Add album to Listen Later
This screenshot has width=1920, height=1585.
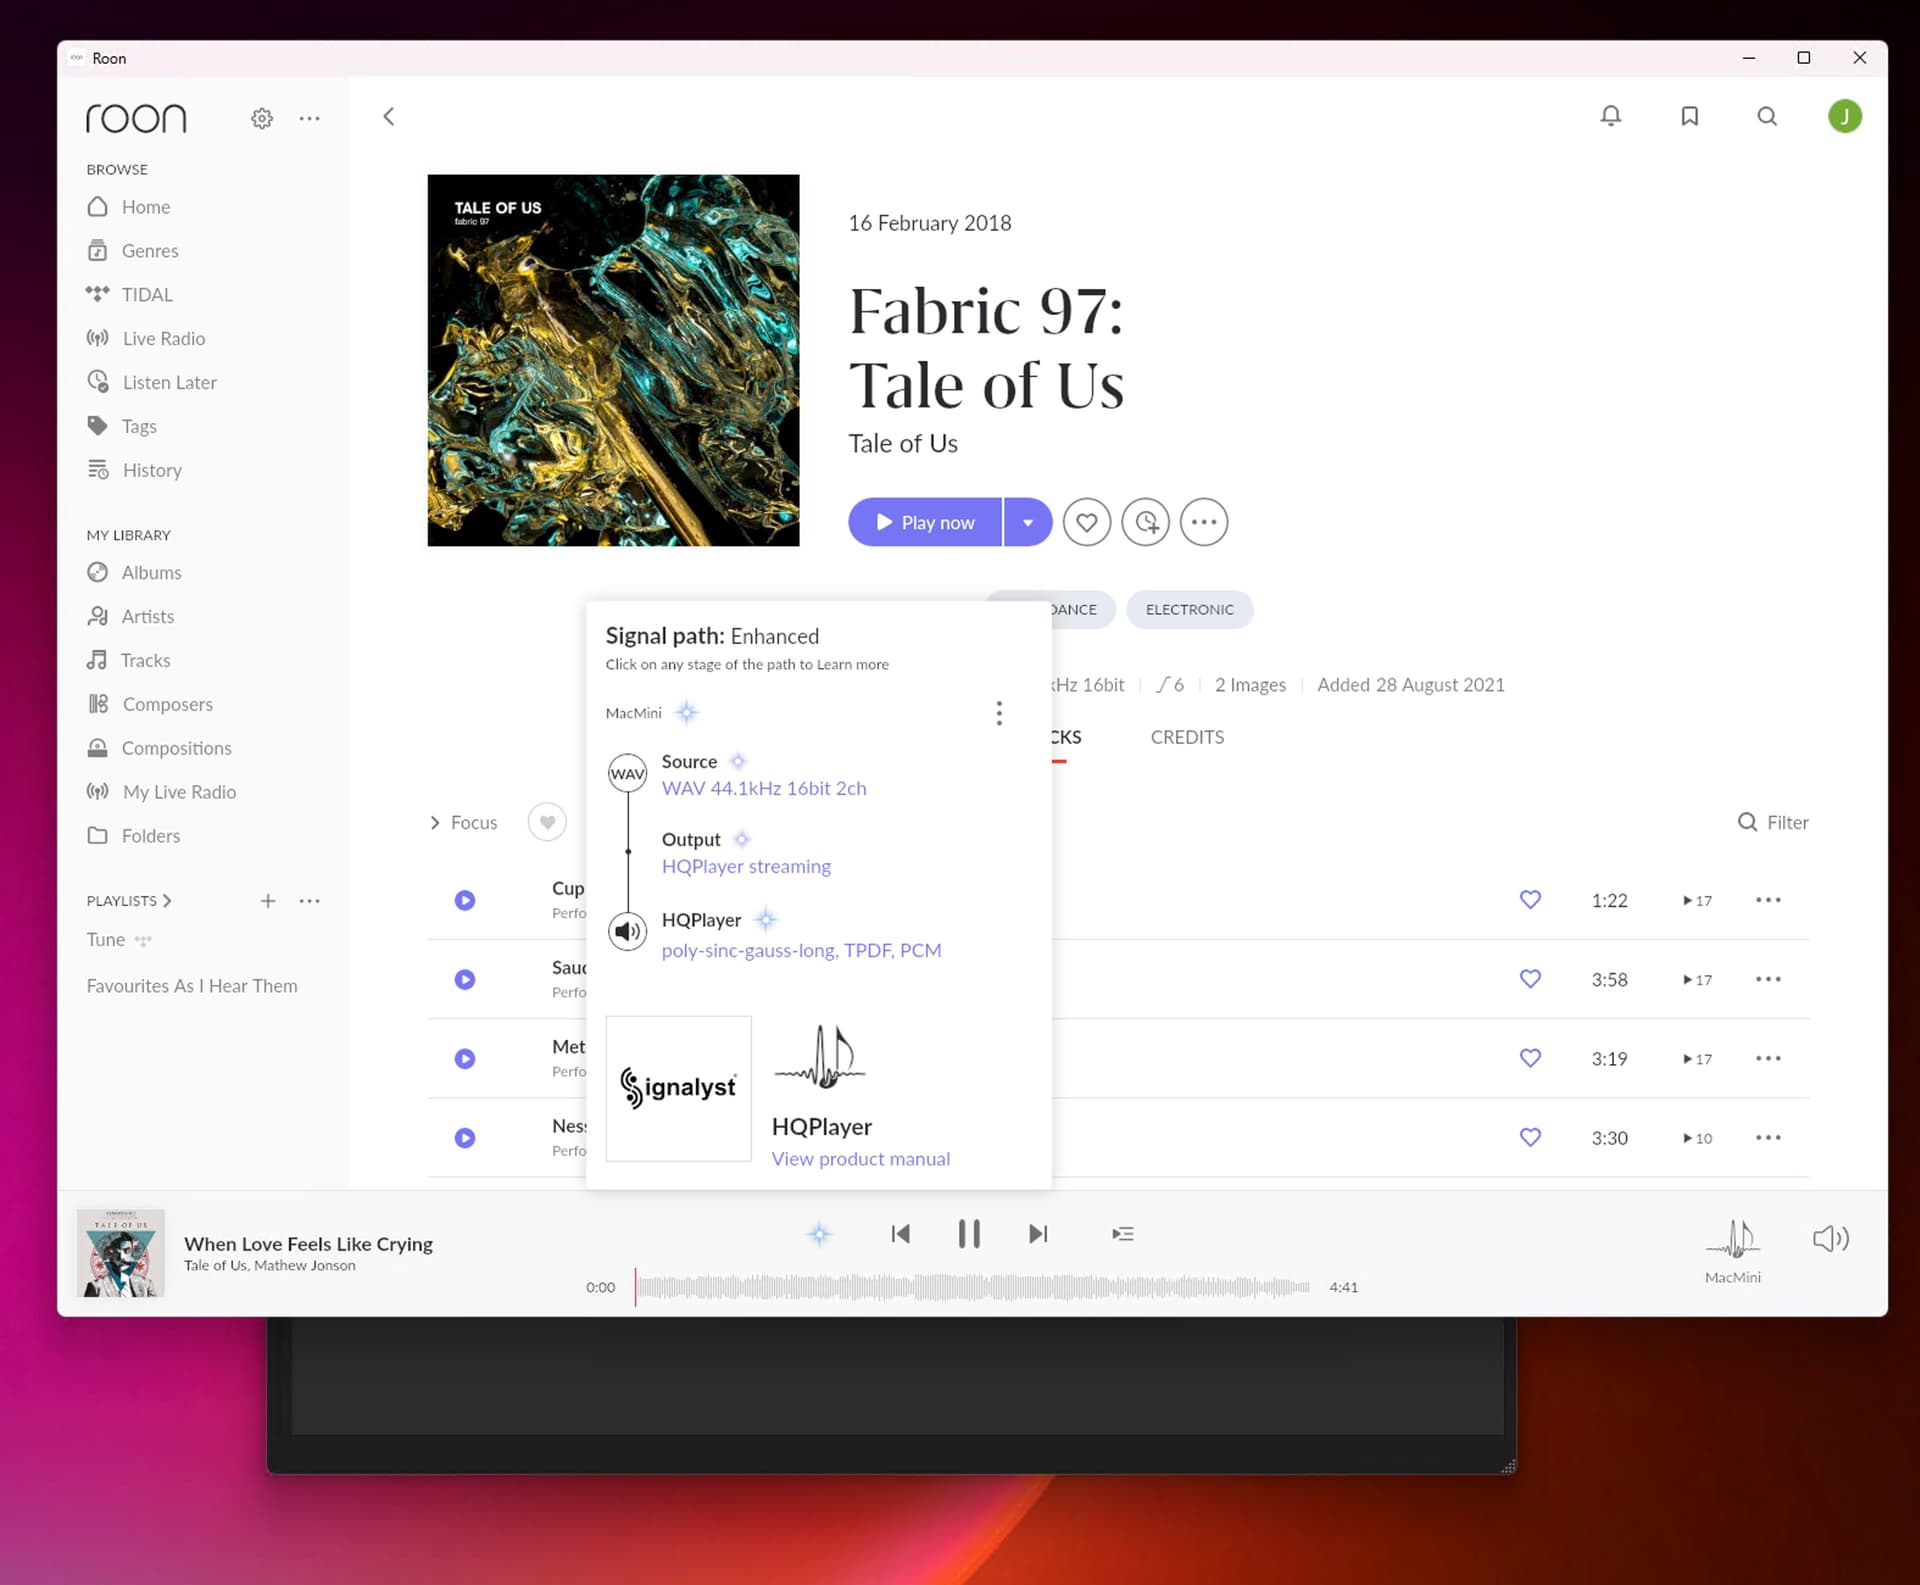pos(1145,522)
